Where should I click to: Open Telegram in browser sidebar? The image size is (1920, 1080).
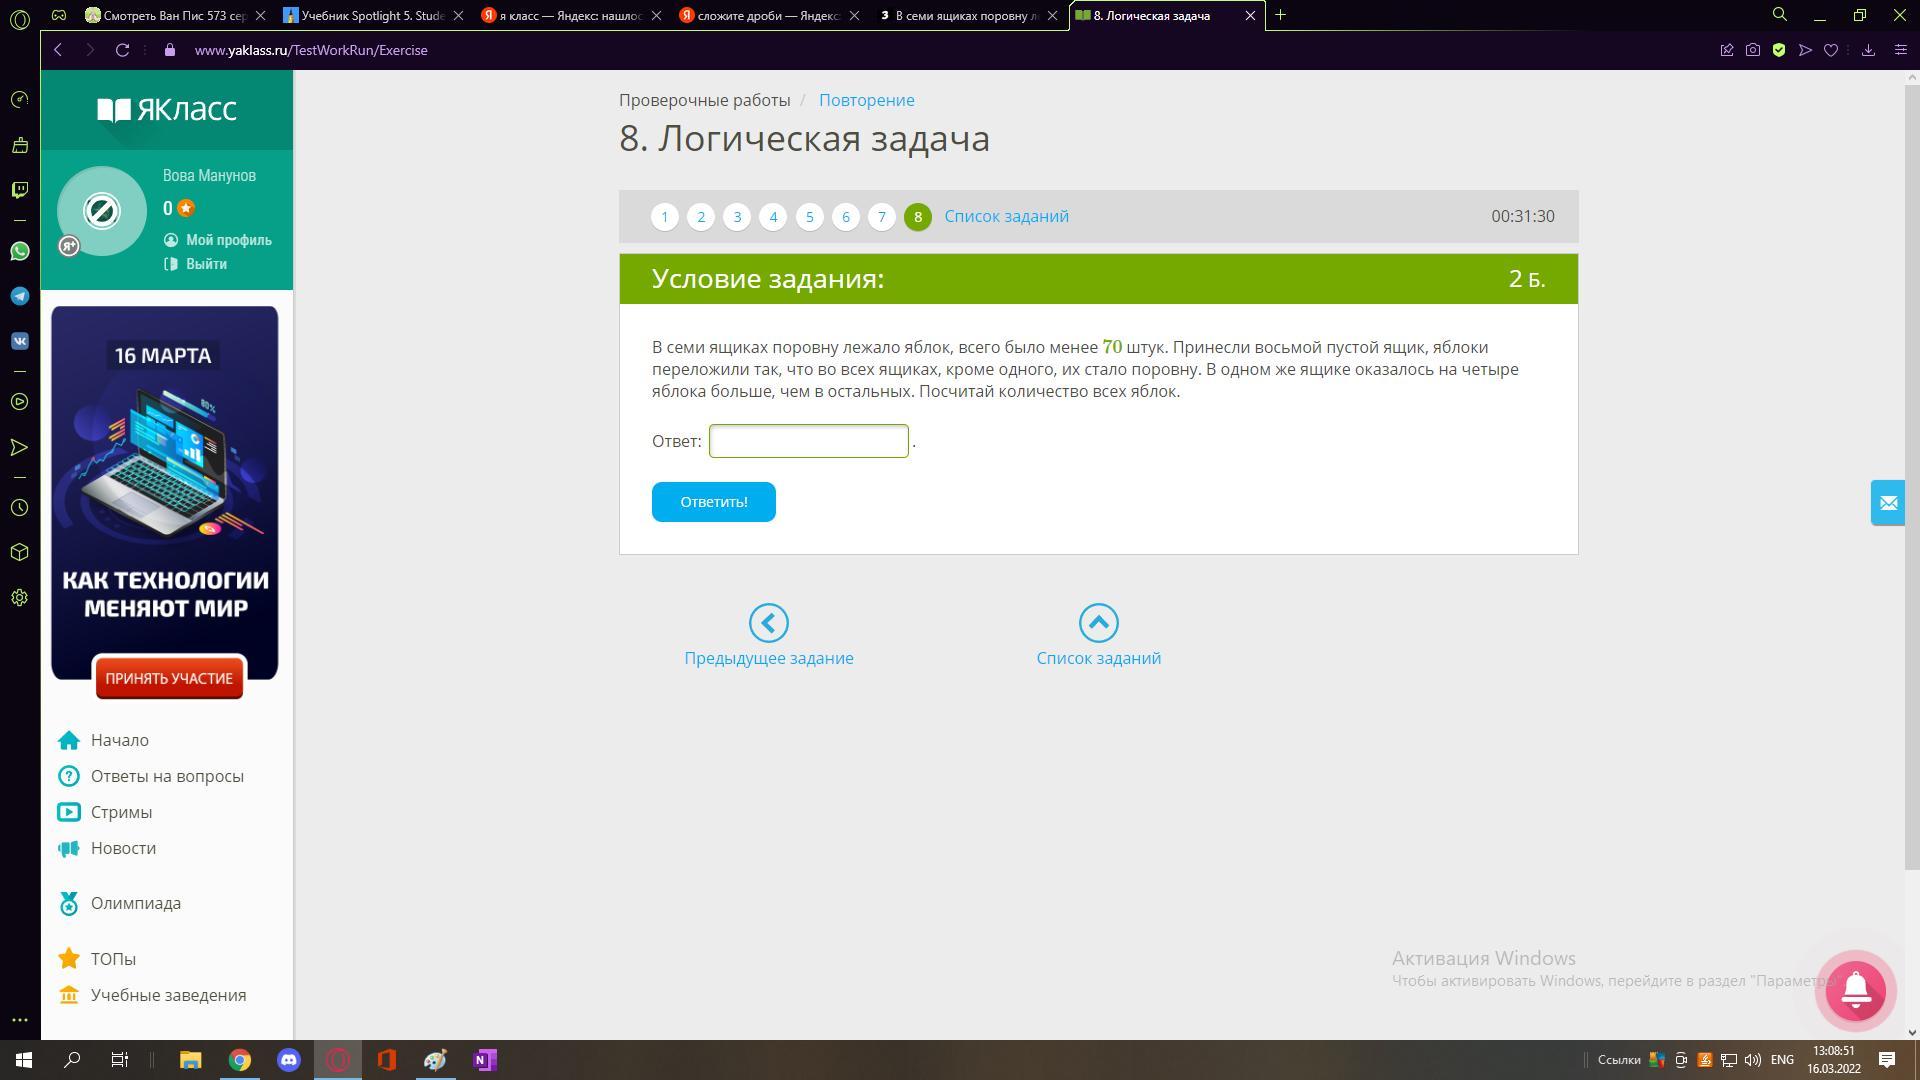tap(19, 296)
